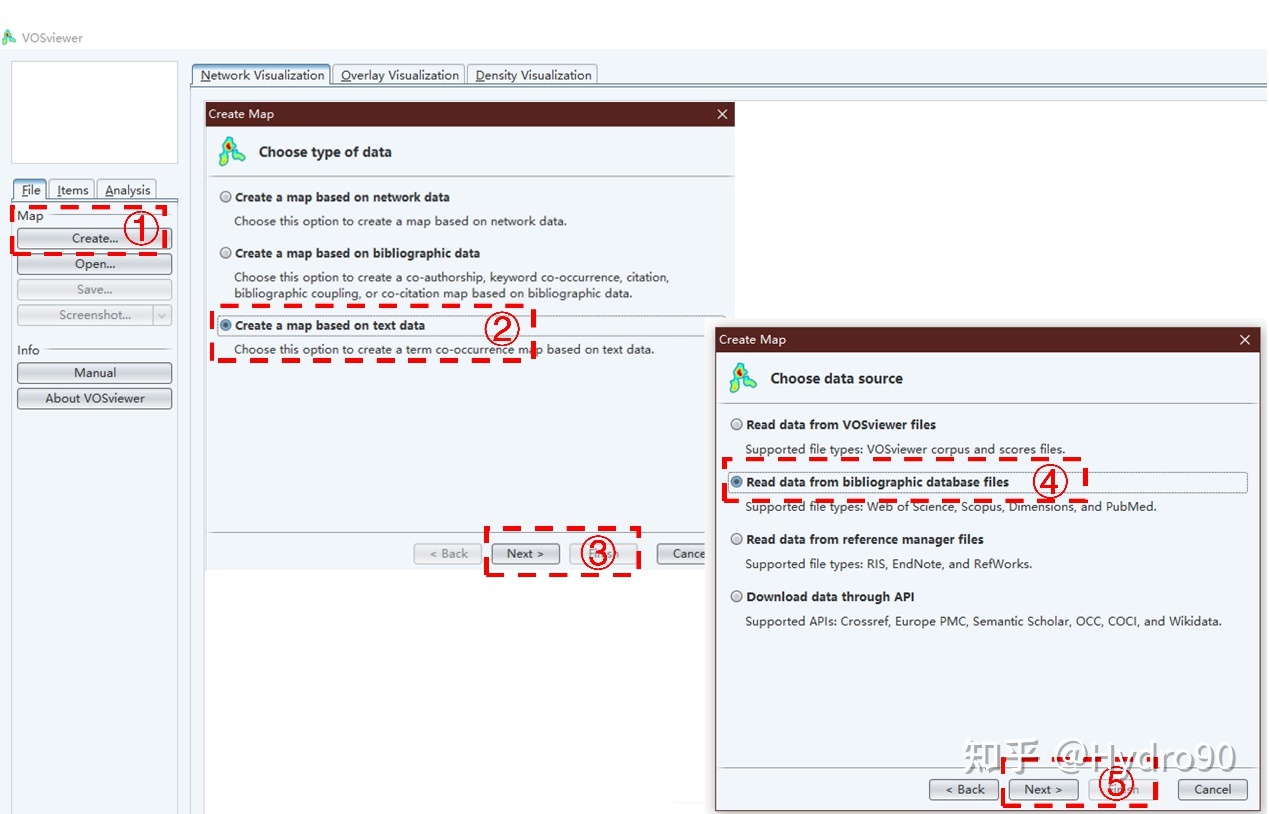Click the heatmap icon beside Choose data source
Viewport: 1269px width, 814px height.
pyautogui.click(x=743, y=378)
